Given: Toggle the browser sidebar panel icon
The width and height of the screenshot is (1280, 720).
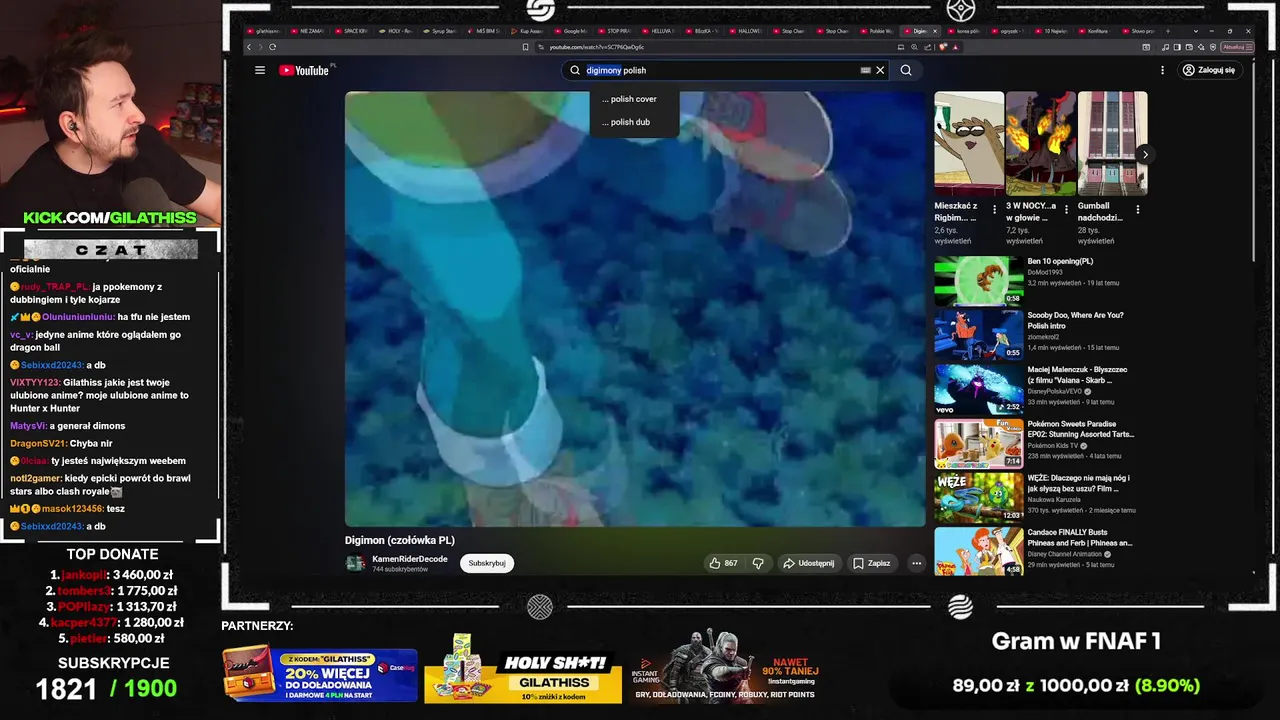Looking at the screenshot, I should point(1177,47).
